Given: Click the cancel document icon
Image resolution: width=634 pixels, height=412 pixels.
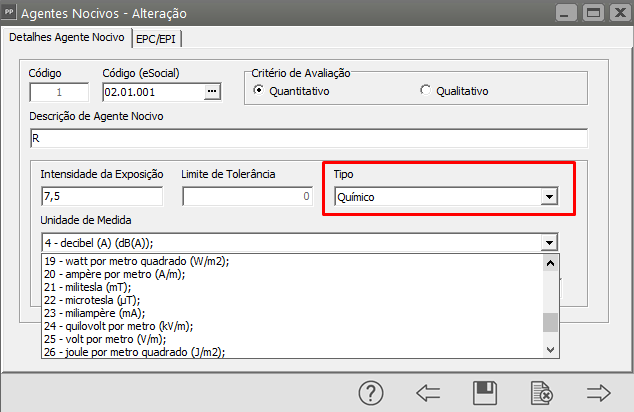Looking at the screenshot, I should coord(541,393).
